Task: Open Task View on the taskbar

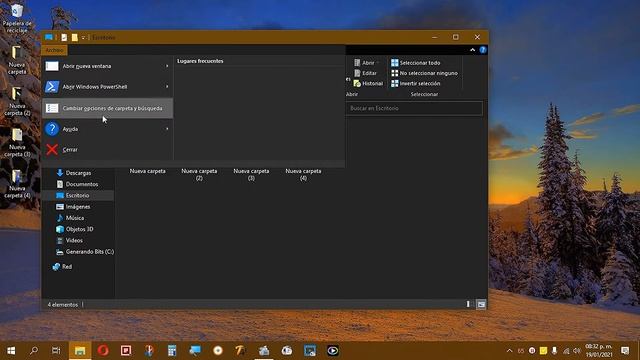Action: click(56, 351)
